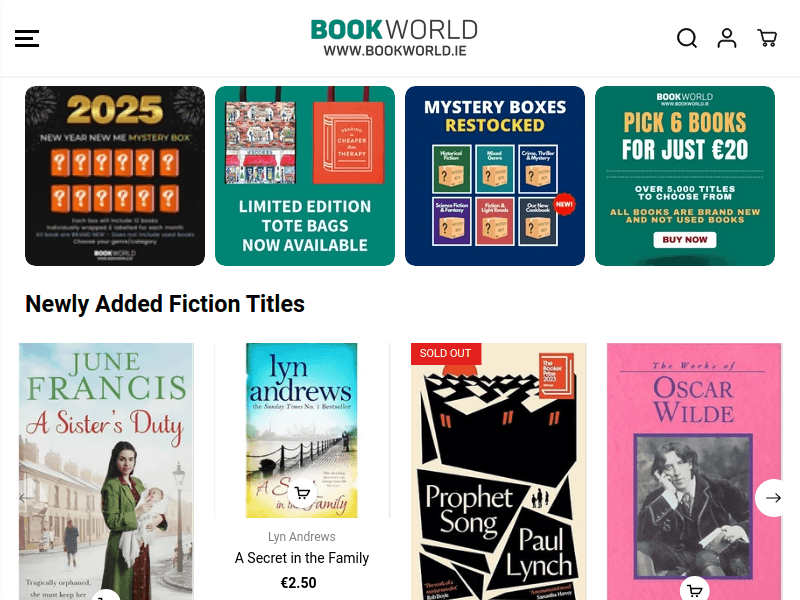Click the SOLD OUT badge on Prophet Song

[446, 353]
